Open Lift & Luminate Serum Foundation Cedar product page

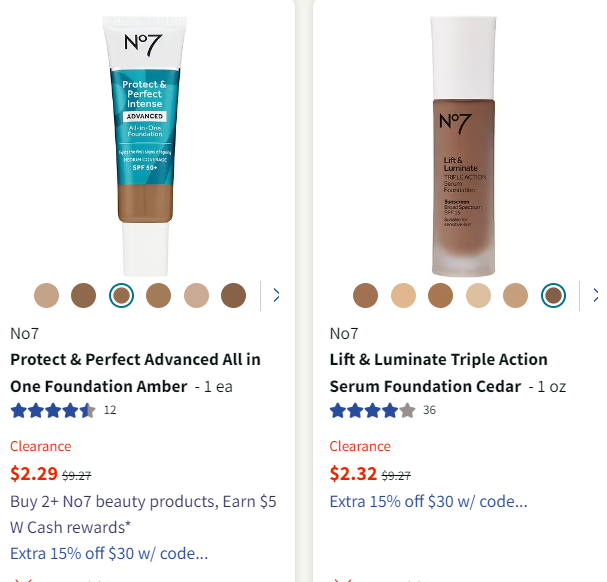[438, 372]
